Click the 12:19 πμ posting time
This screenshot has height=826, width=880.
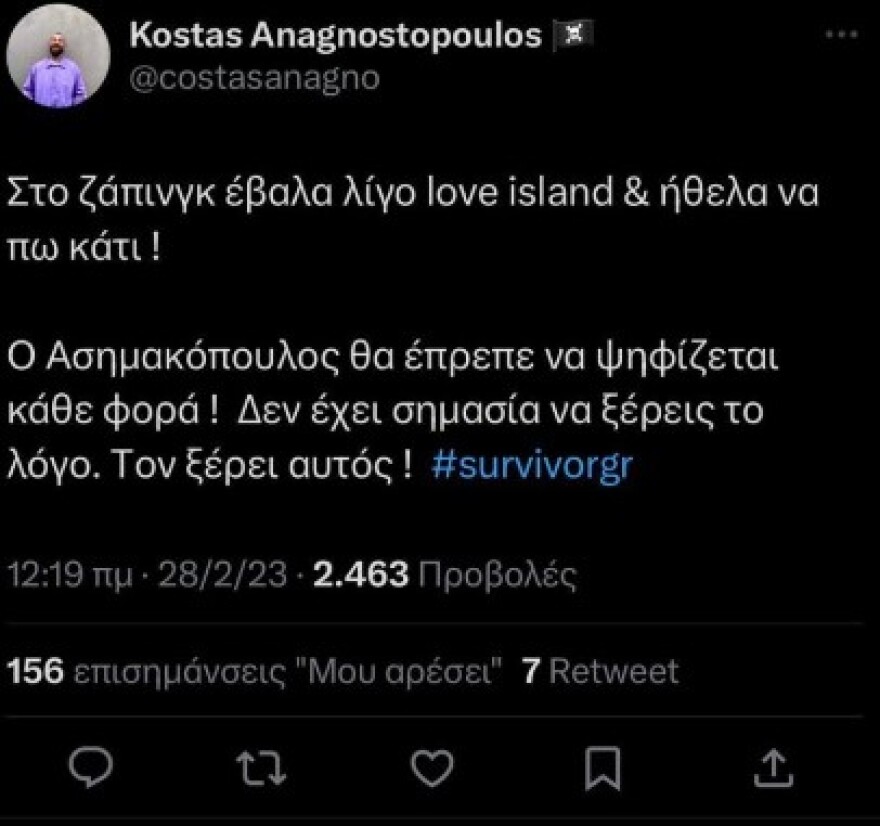coord(67,572)
